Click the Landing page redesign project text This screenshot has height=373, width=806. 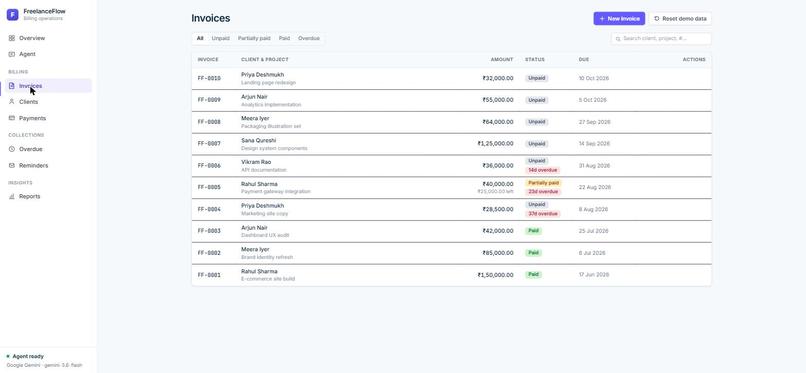[x=268, y=83]
